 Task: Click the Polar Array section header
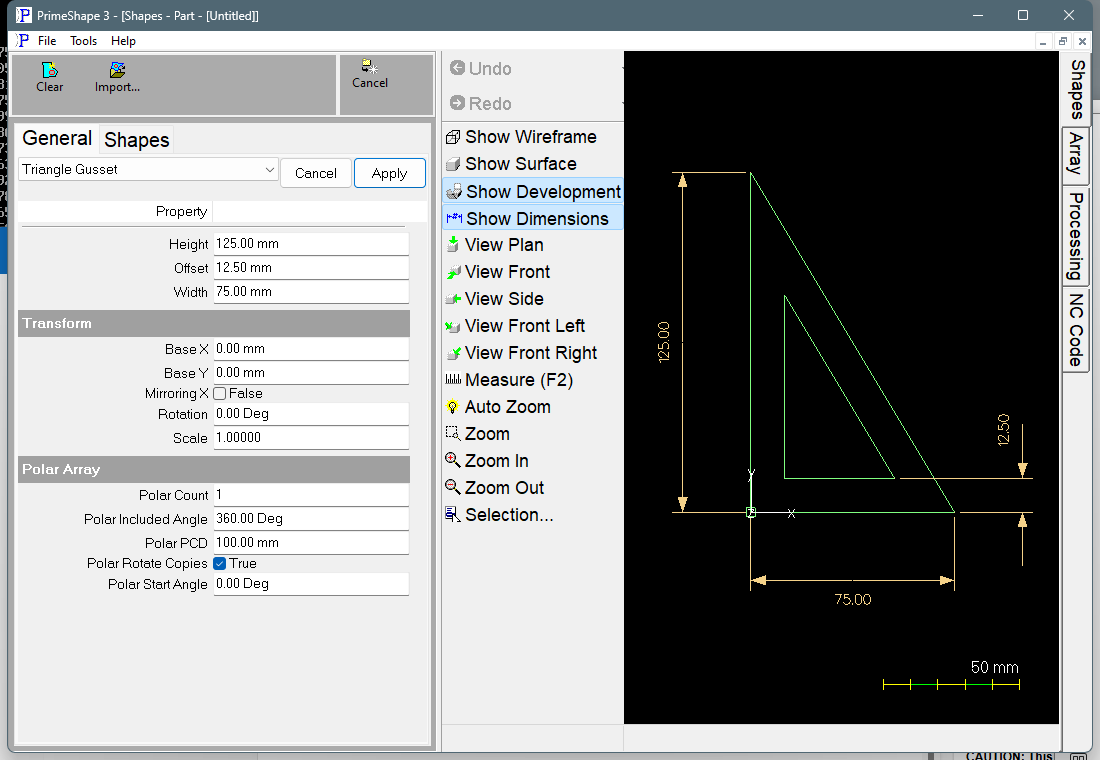point(214,469)
